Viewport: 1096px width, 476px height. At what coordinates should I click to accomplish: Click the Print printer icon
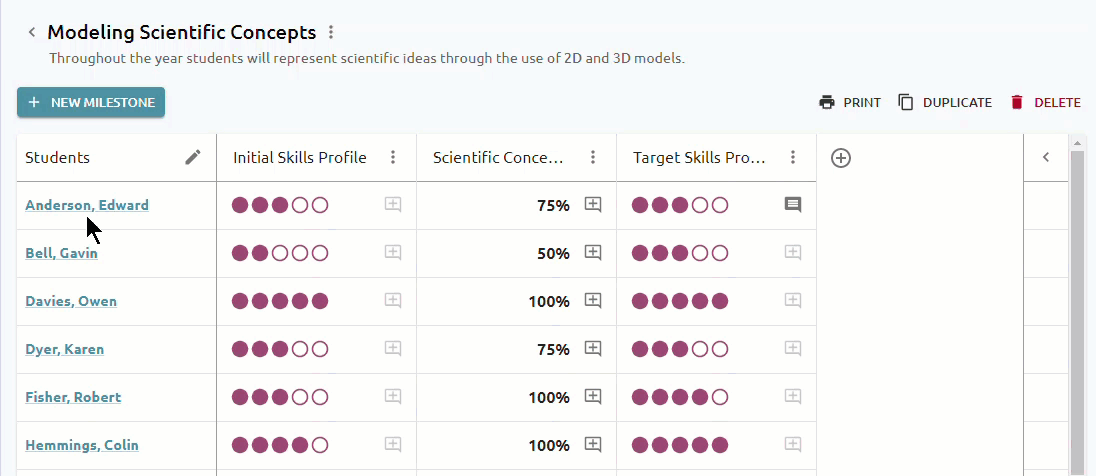[827, 103]
